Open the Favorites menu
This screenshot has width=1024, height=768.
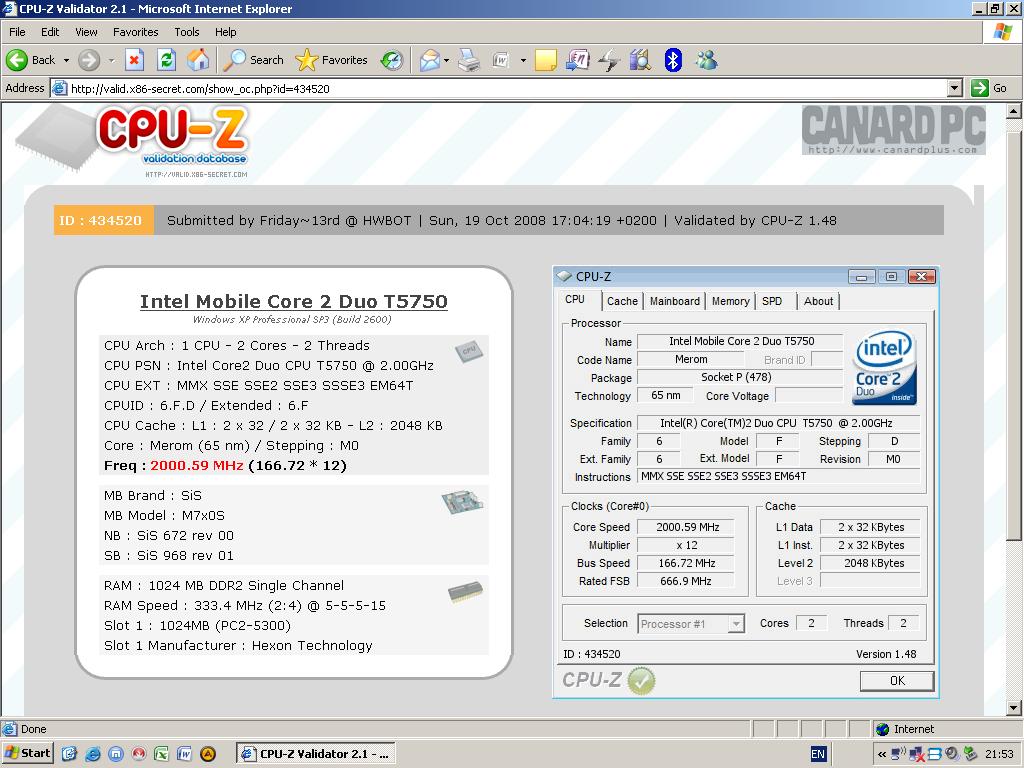click(135, 32)
